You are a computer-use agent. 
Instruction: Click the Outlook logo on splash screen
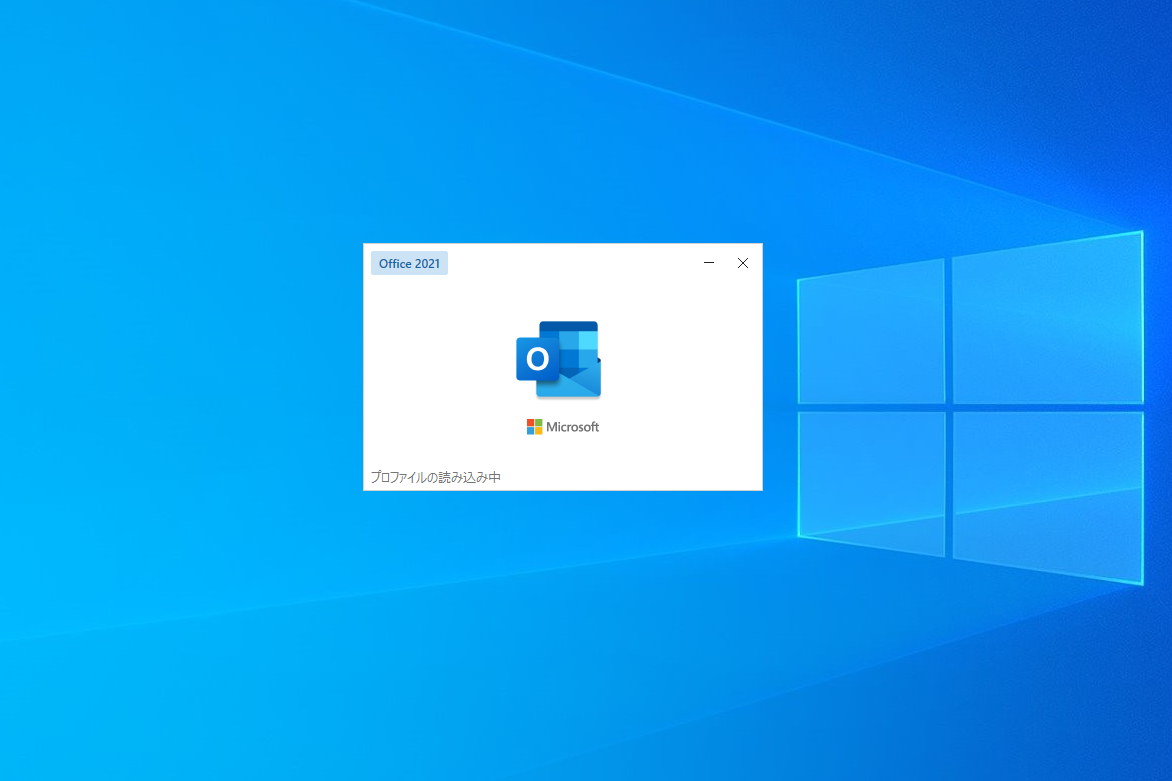point(558,359)
